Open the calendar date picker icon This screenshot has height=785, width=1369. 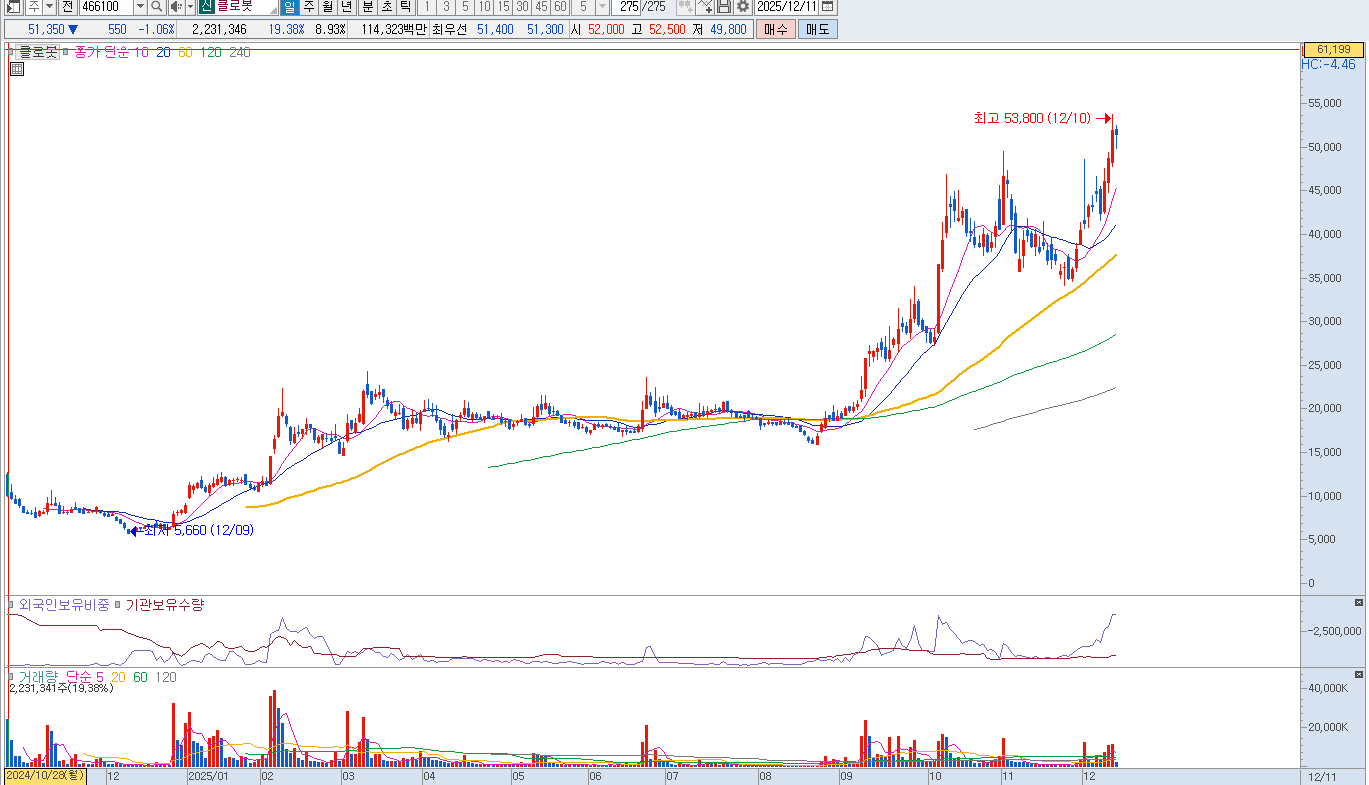pyautogui.click(x=827, y=7)
